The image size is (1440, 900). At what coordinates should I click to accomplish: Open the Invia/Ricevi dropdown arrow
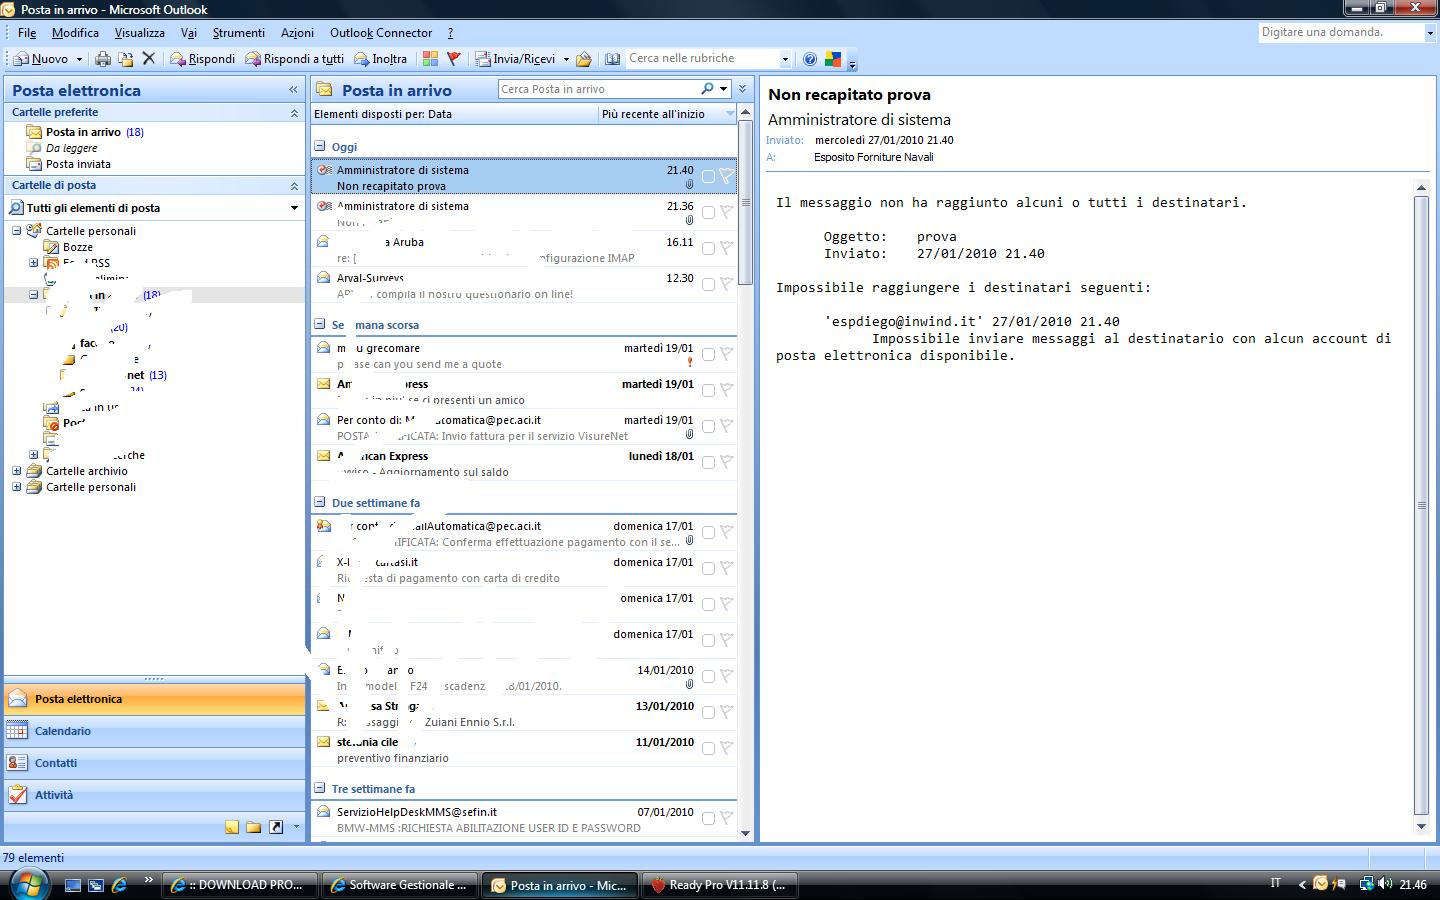point(566,59)
